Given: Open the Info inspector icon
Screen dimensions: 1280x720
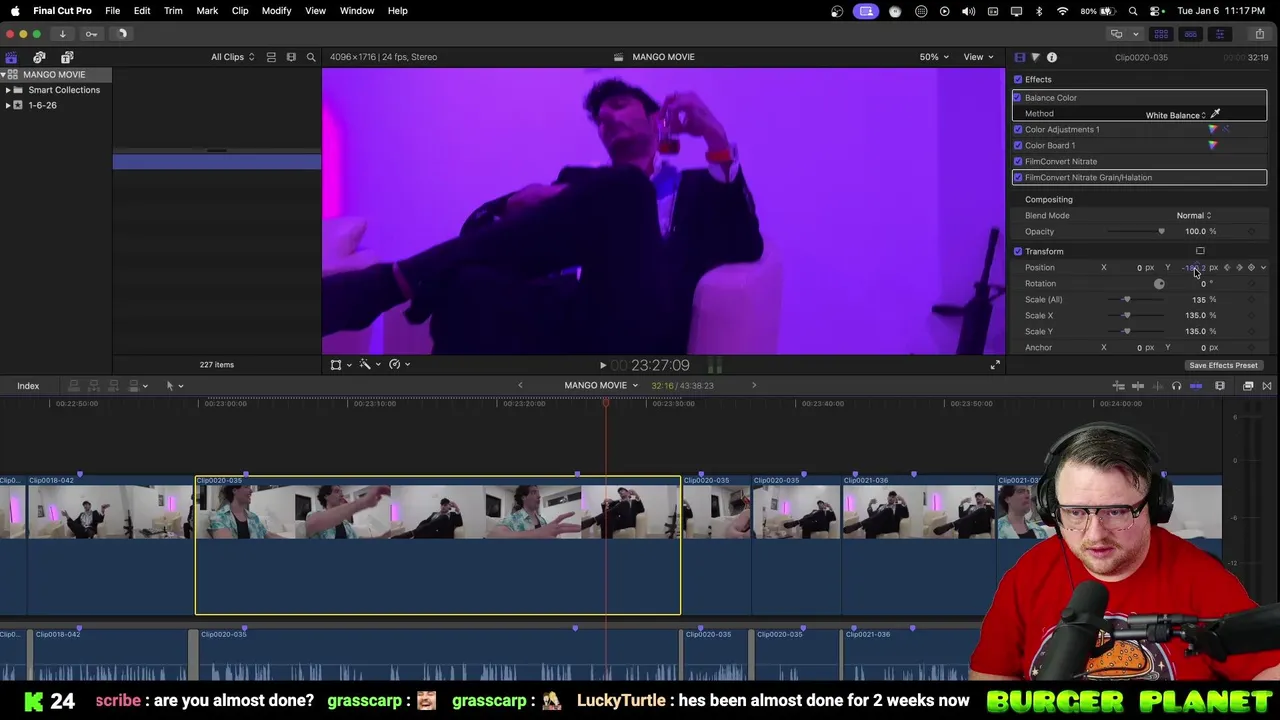Looking at the screenshot, I should [x=1052, y=57].
